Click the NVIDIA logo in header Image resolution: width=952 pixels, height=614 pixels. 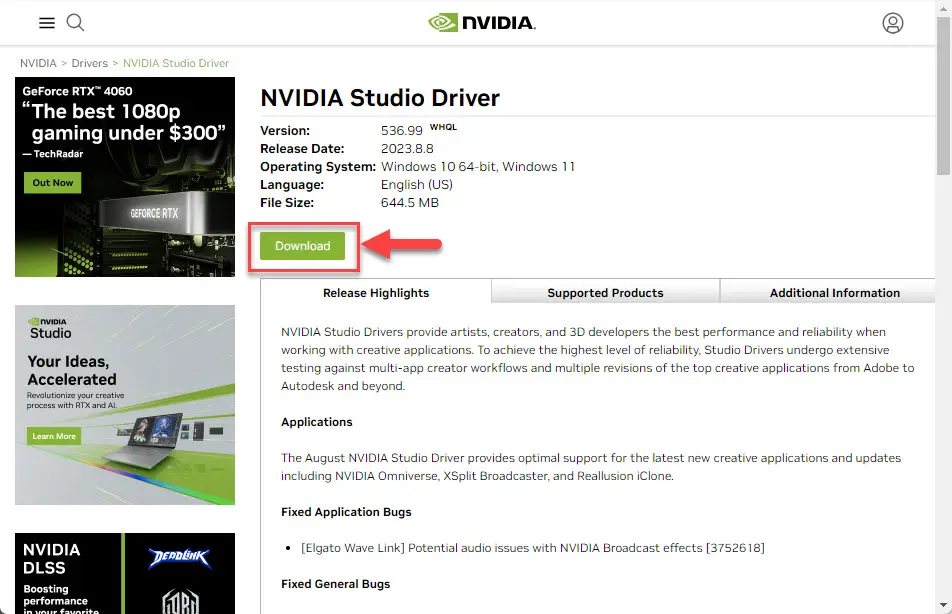481,23
